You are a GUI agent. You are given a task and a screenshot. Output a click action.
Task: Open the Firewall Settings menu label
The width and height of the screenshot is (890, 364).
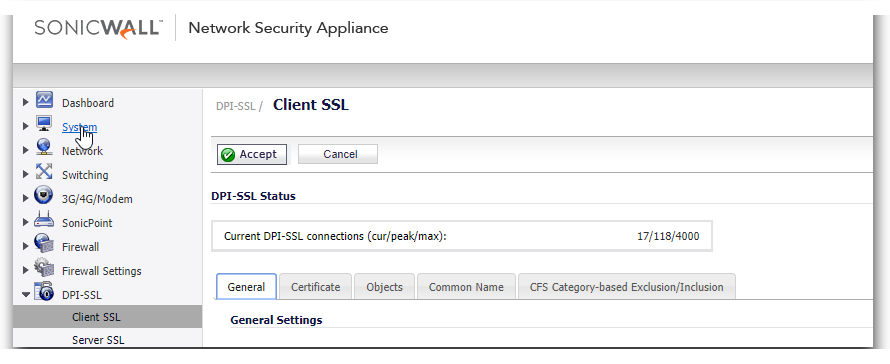tap(102, 271)
